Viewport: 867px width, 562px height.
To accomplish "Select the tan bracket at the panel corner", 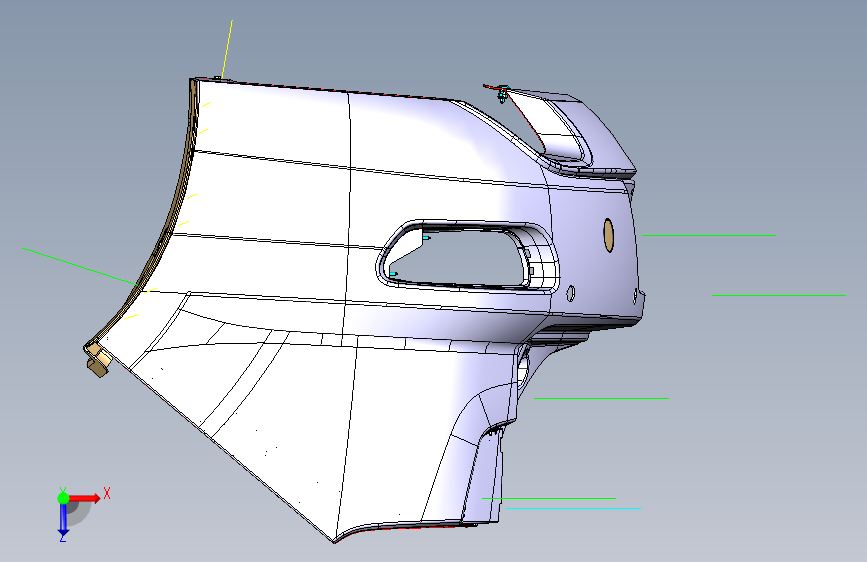I will tap(97, 359).
